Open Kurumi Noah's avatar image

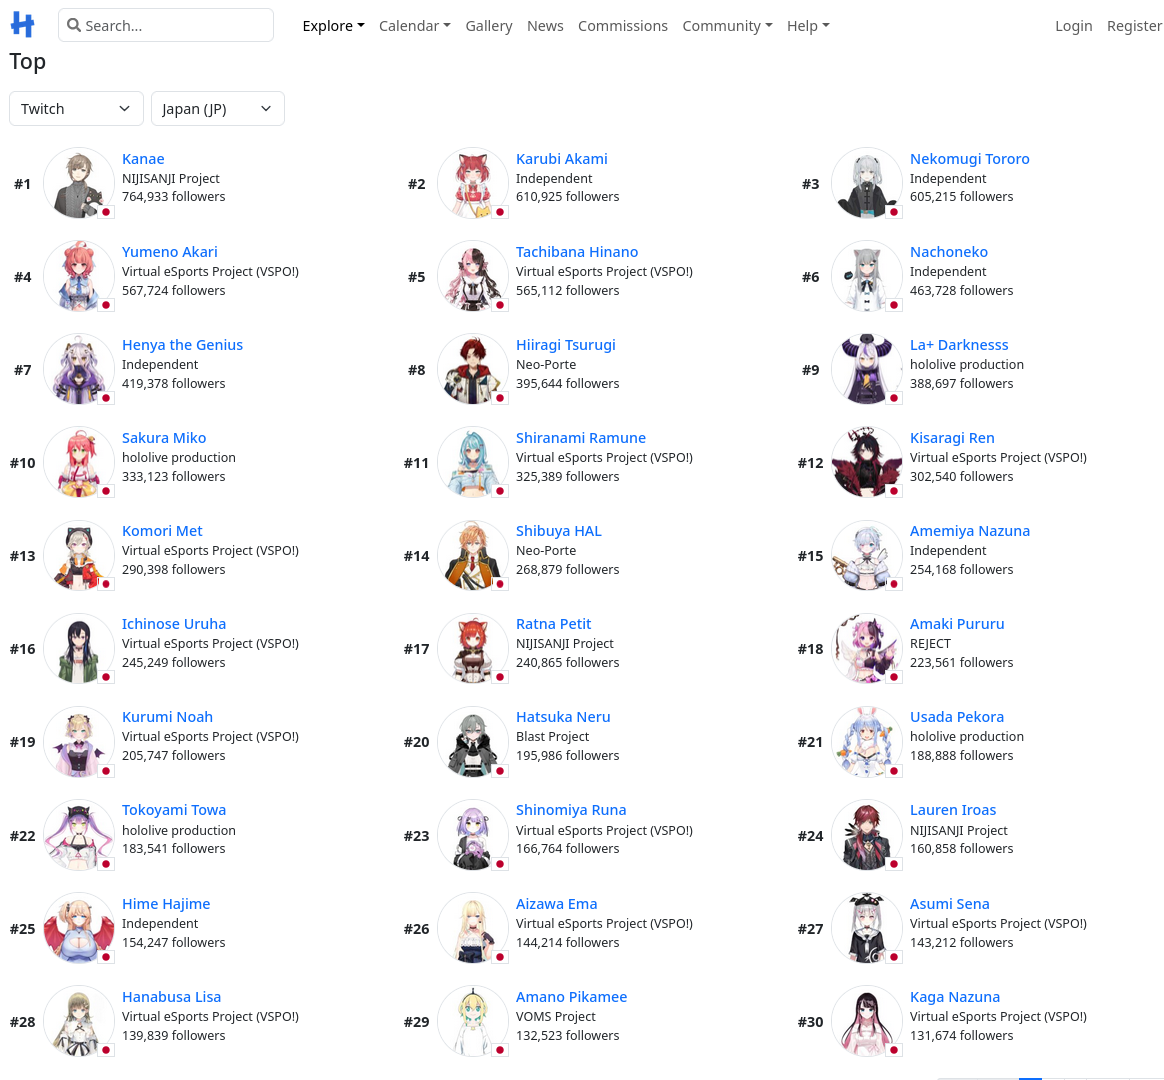pyautogui.click(x=79, y=742)
